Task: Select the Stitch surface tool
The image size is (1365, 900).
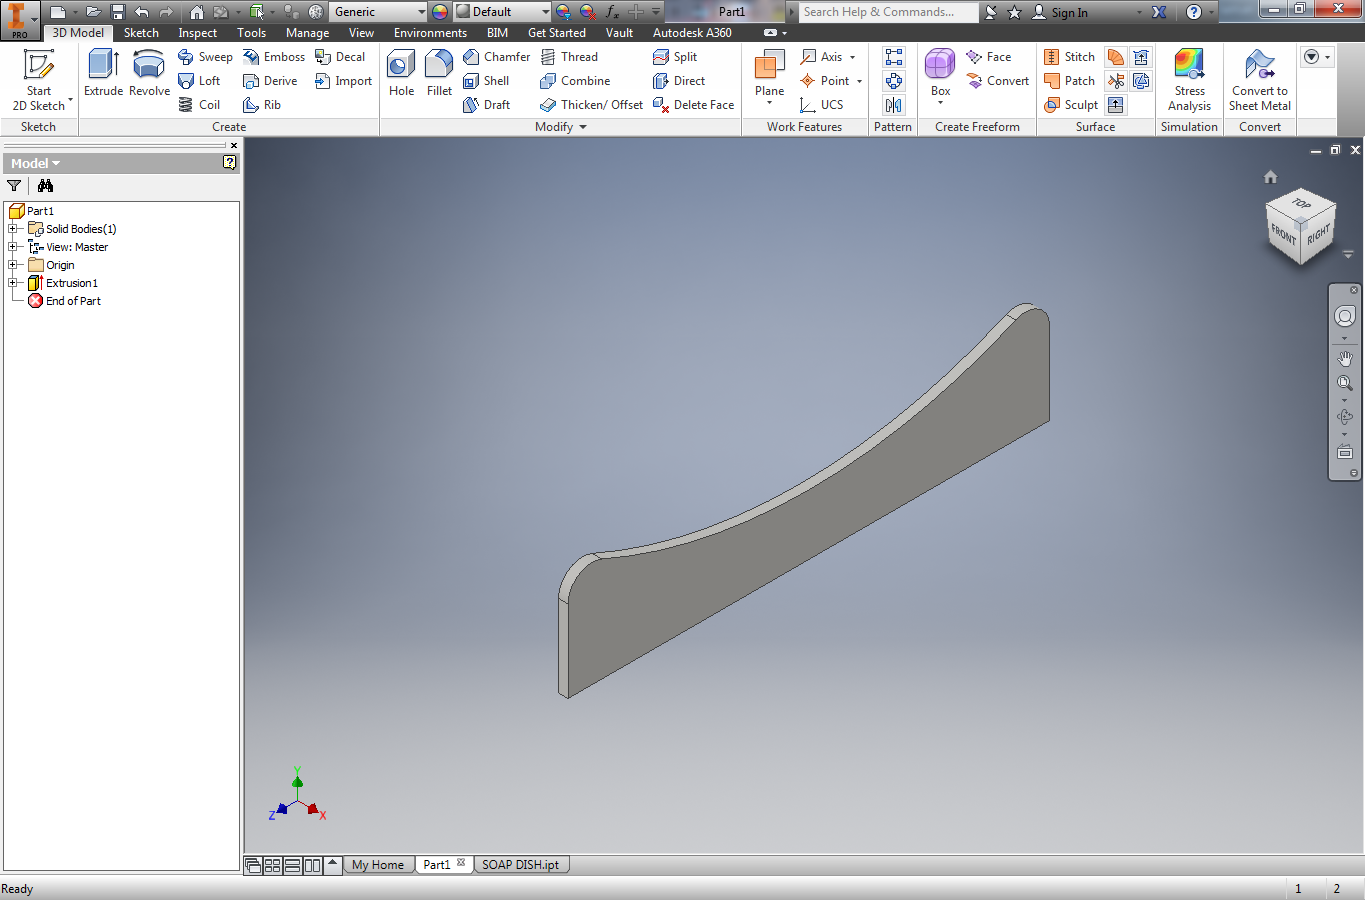Action: 1069,57
